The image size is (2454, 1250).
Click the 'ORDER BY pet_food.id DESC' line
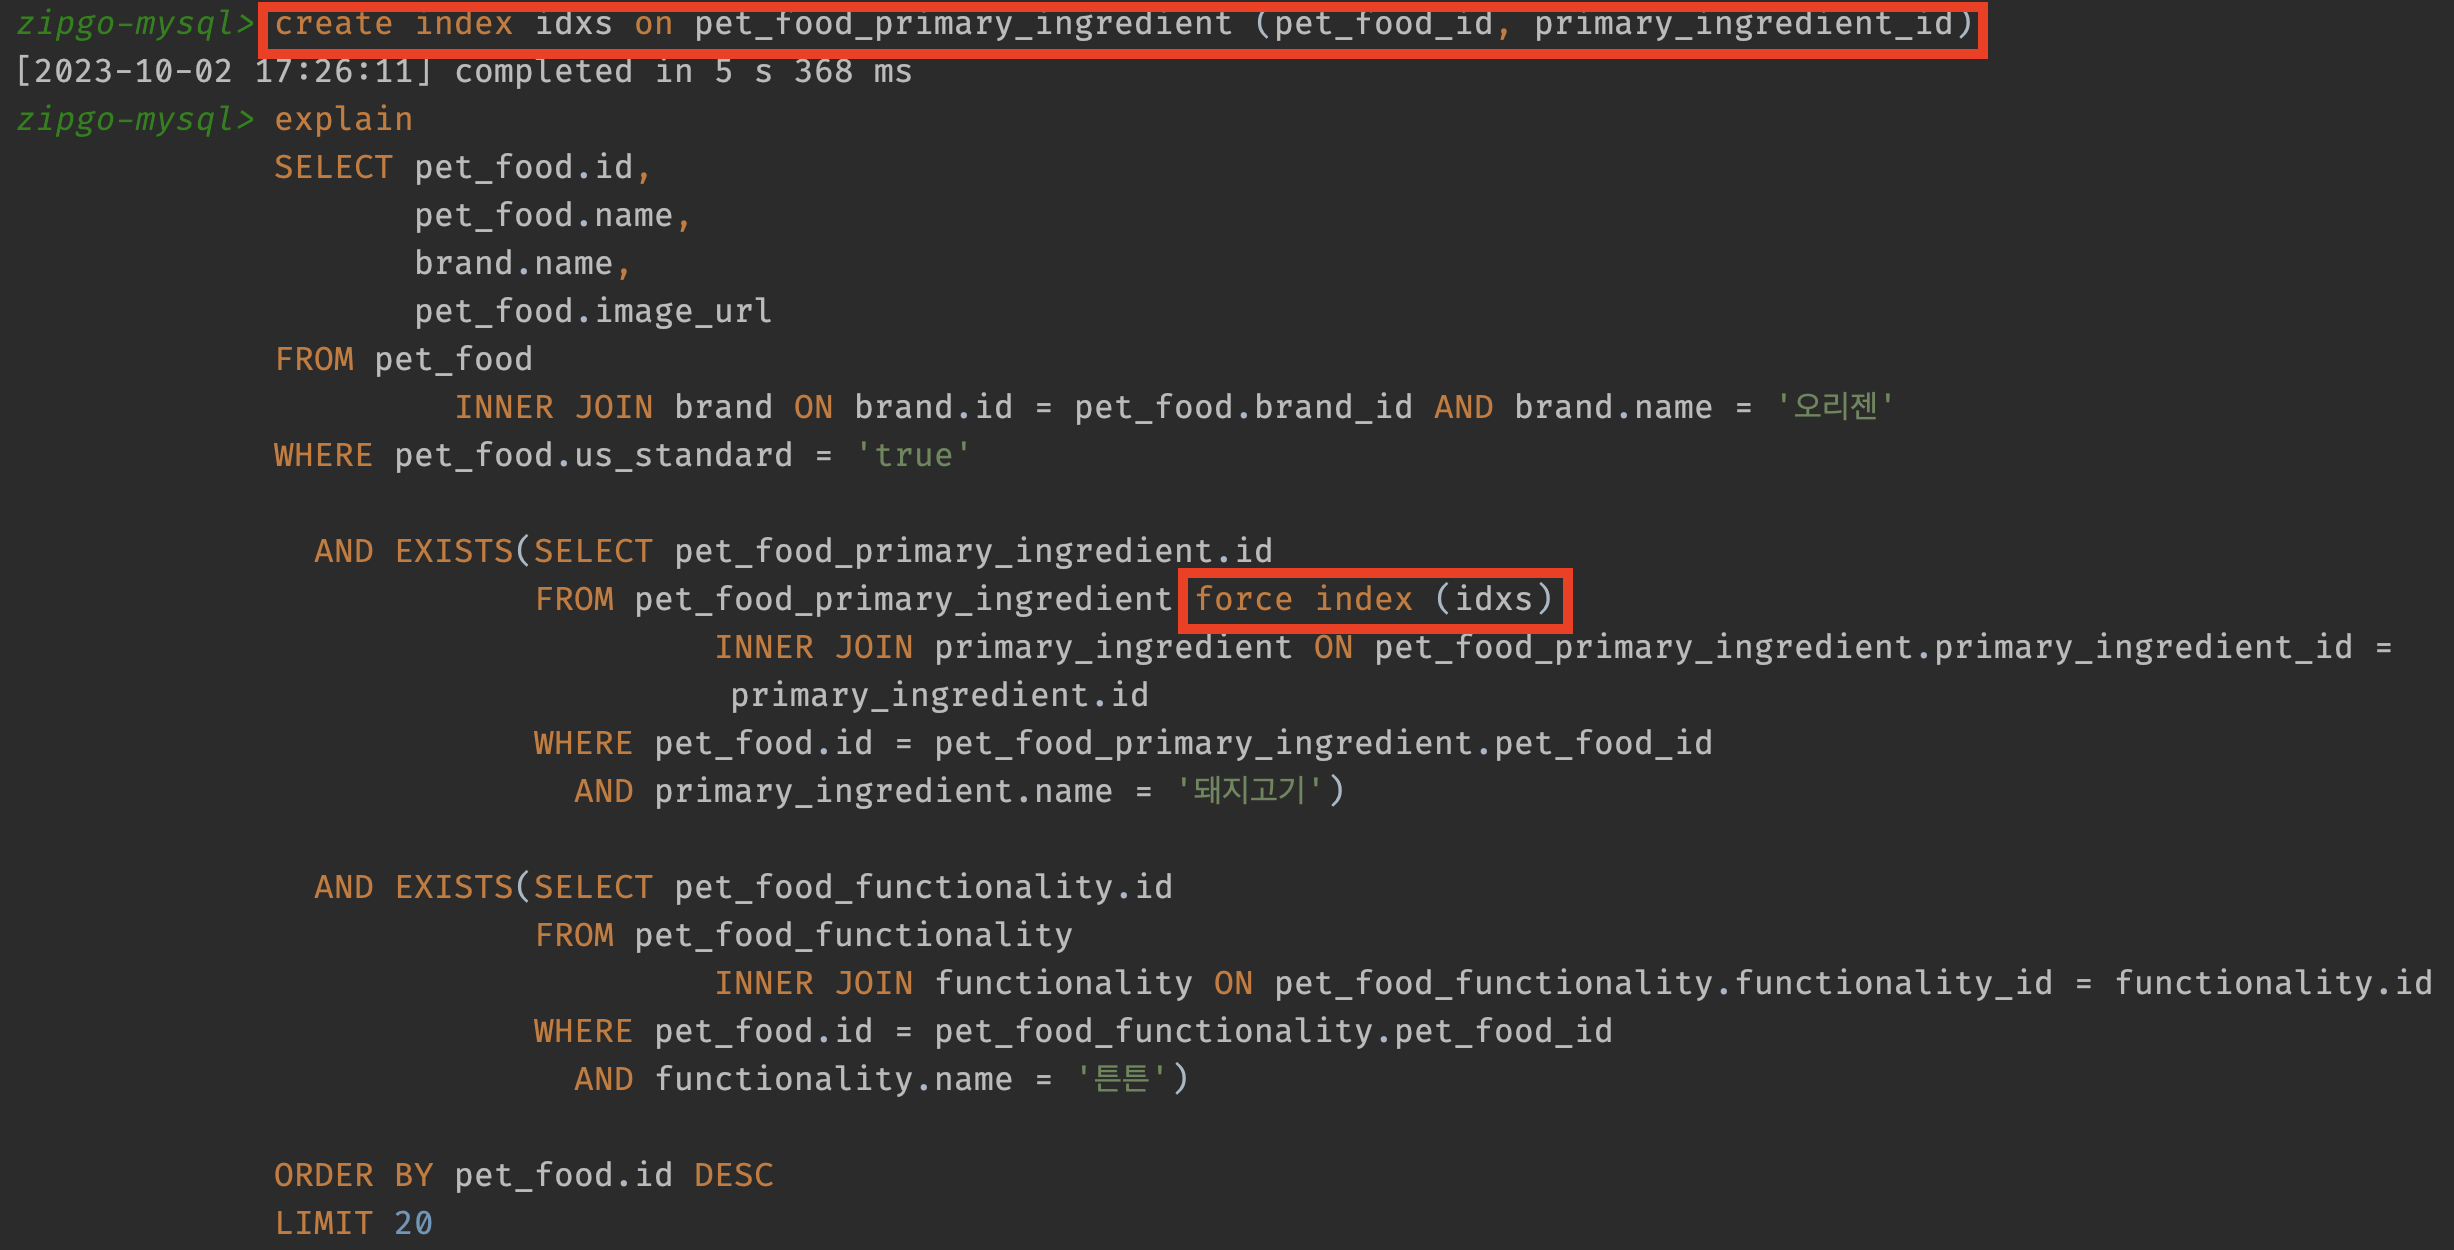coord(523,1176)
